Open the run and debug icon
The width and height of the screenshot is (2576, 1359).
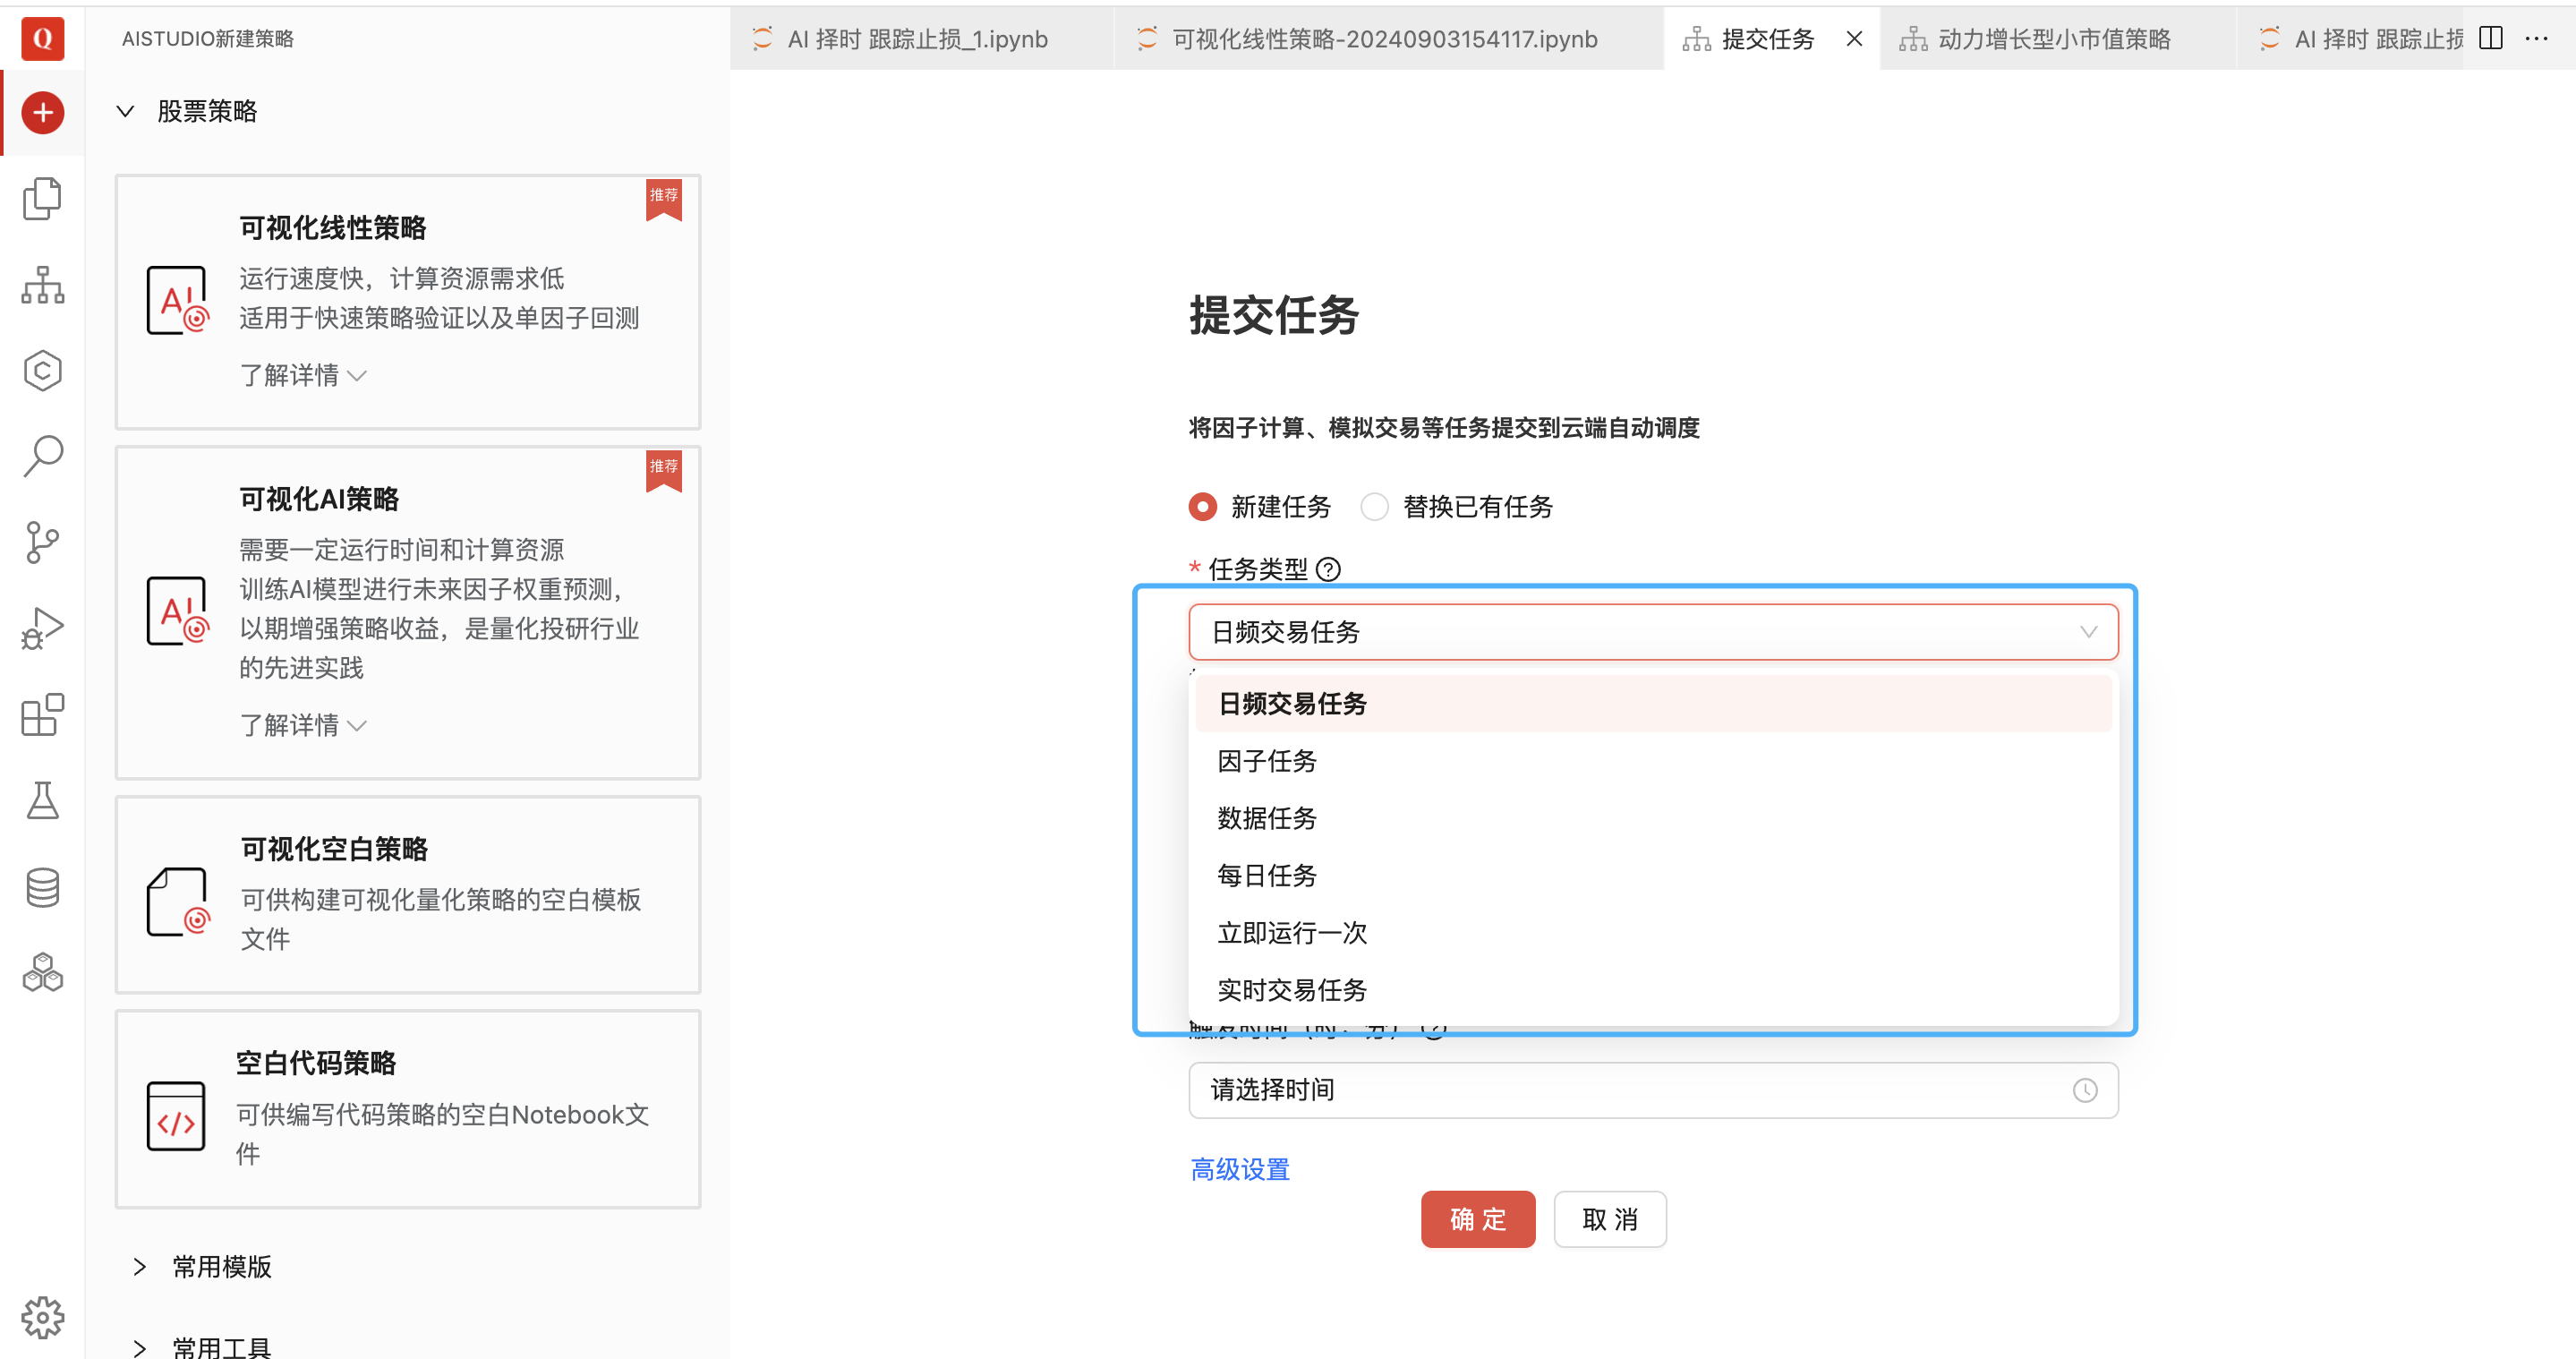coord(42,628)
